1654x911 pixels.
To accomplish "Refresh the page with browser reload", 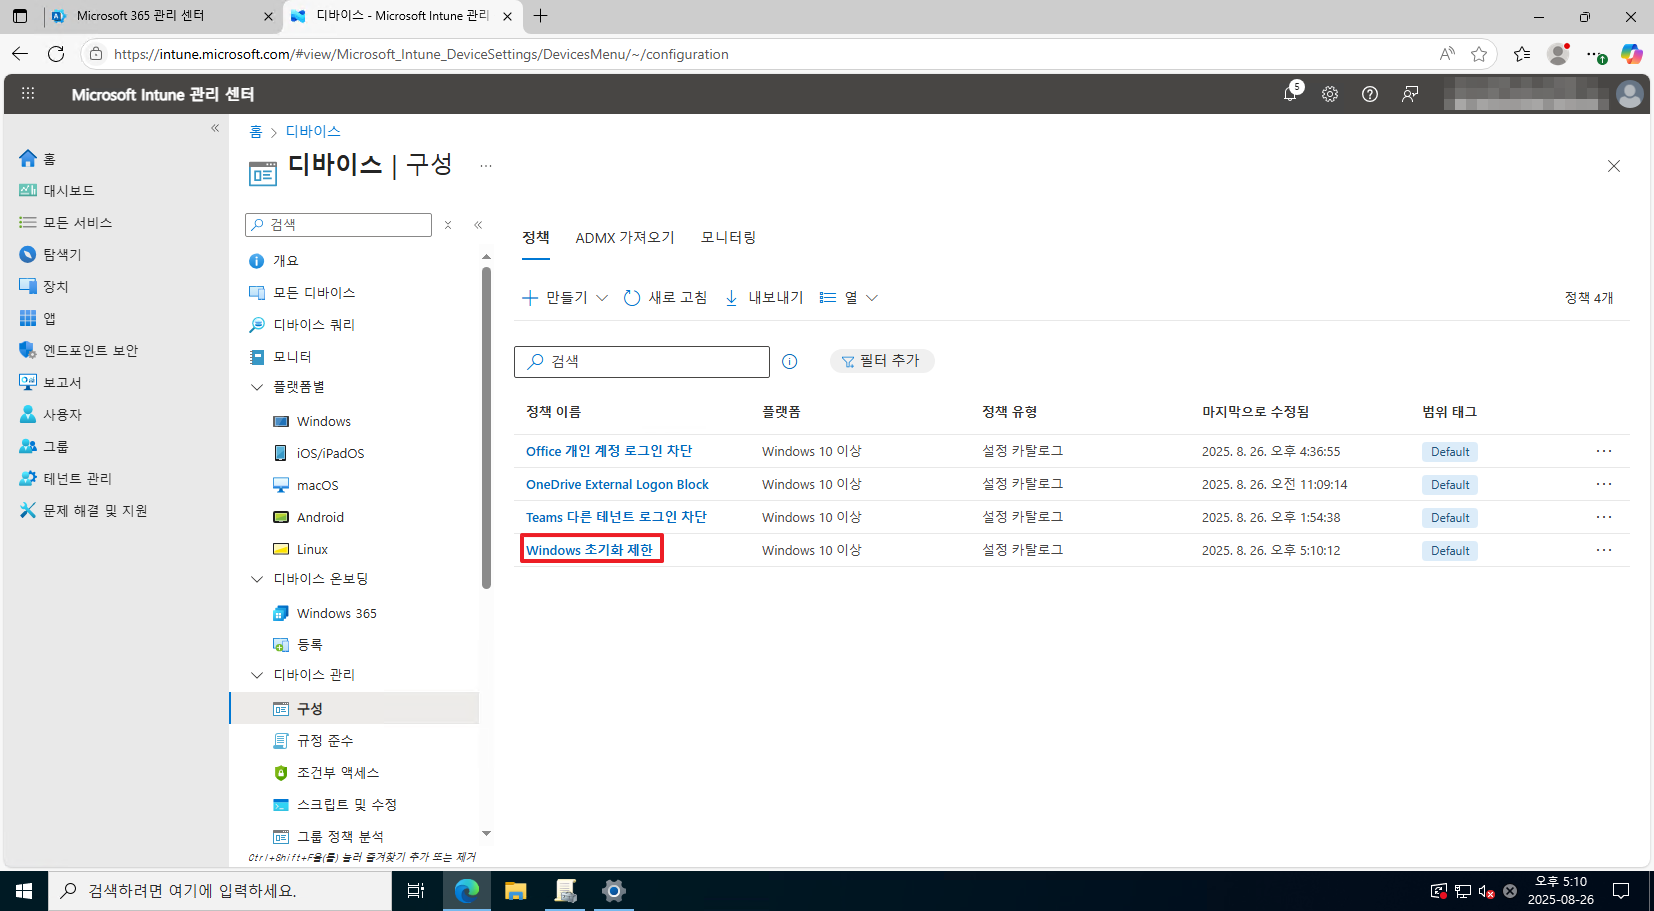I will coord(56,54).
